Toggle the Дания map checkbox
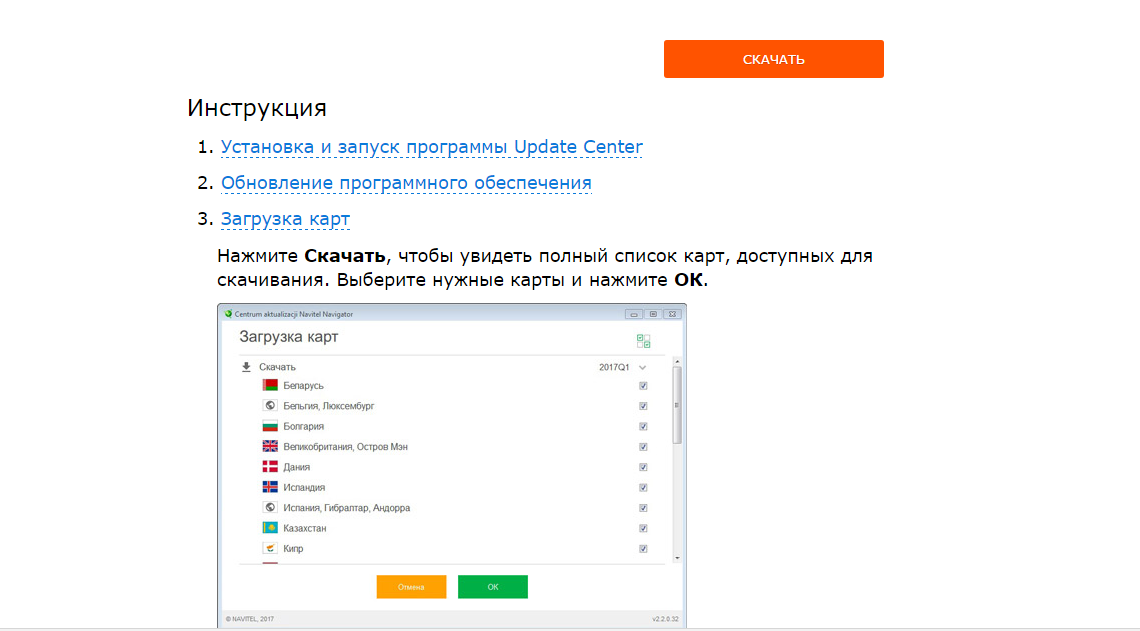Image resolution: width=1140 pixels, height=631 pixels. (643, 467)
